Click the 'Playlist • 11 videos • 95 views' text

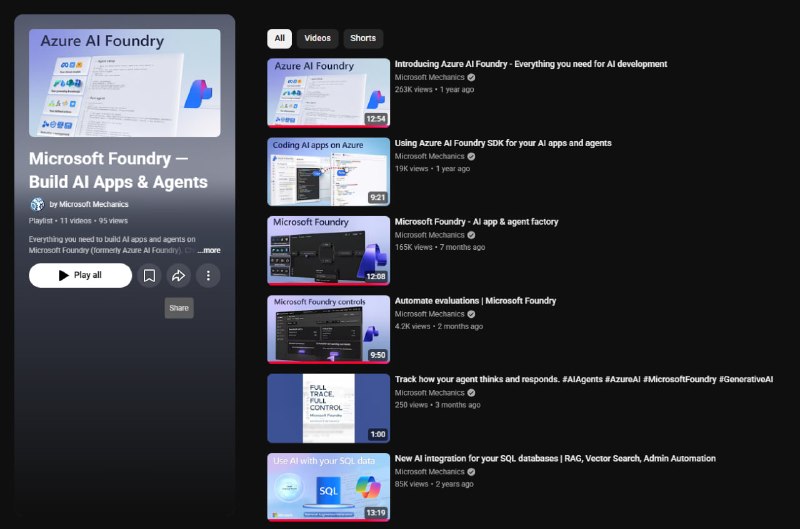coord(78,221)
